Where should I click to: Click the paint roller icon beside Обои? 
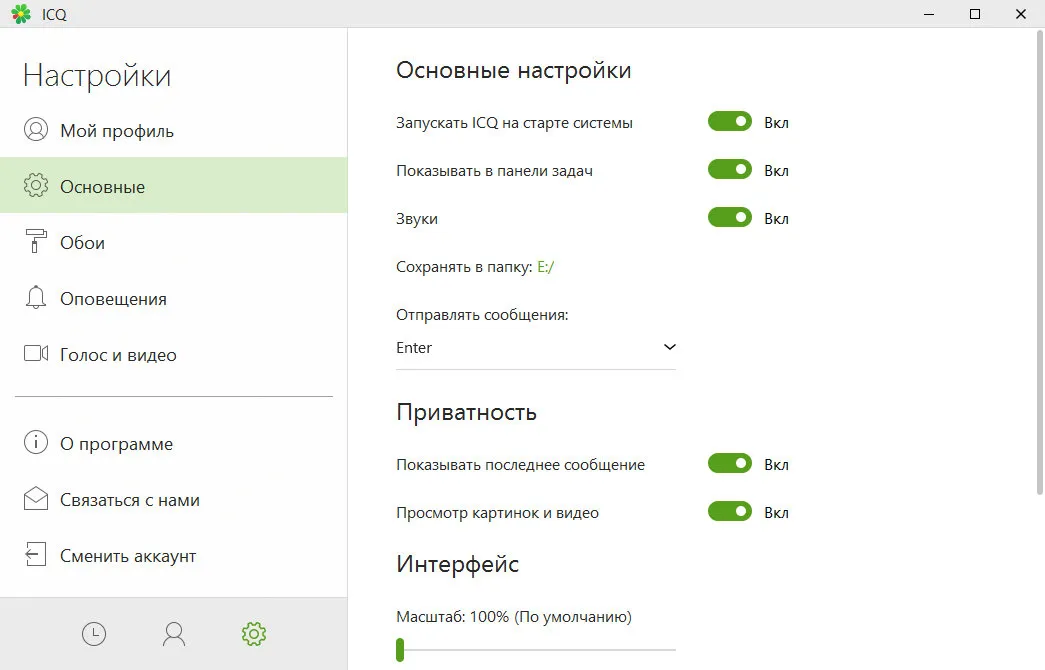(x=36, y=241)
